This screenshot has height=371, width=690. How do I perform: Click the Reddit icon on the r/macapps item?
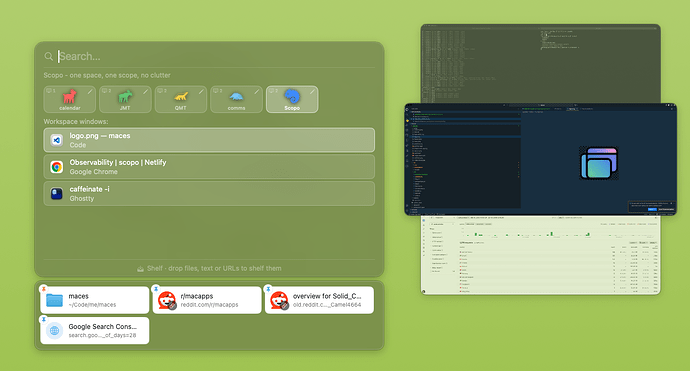point(167,300)
